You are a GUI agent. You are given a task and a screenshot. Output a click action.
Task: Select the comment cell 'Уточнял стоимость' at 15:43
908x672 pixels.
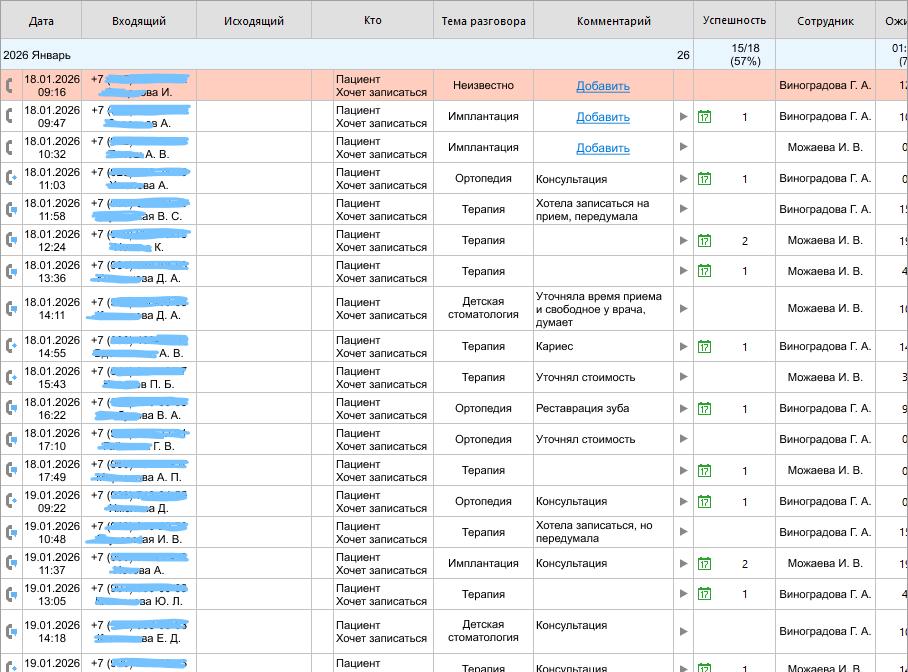click(x=586, y=378)
